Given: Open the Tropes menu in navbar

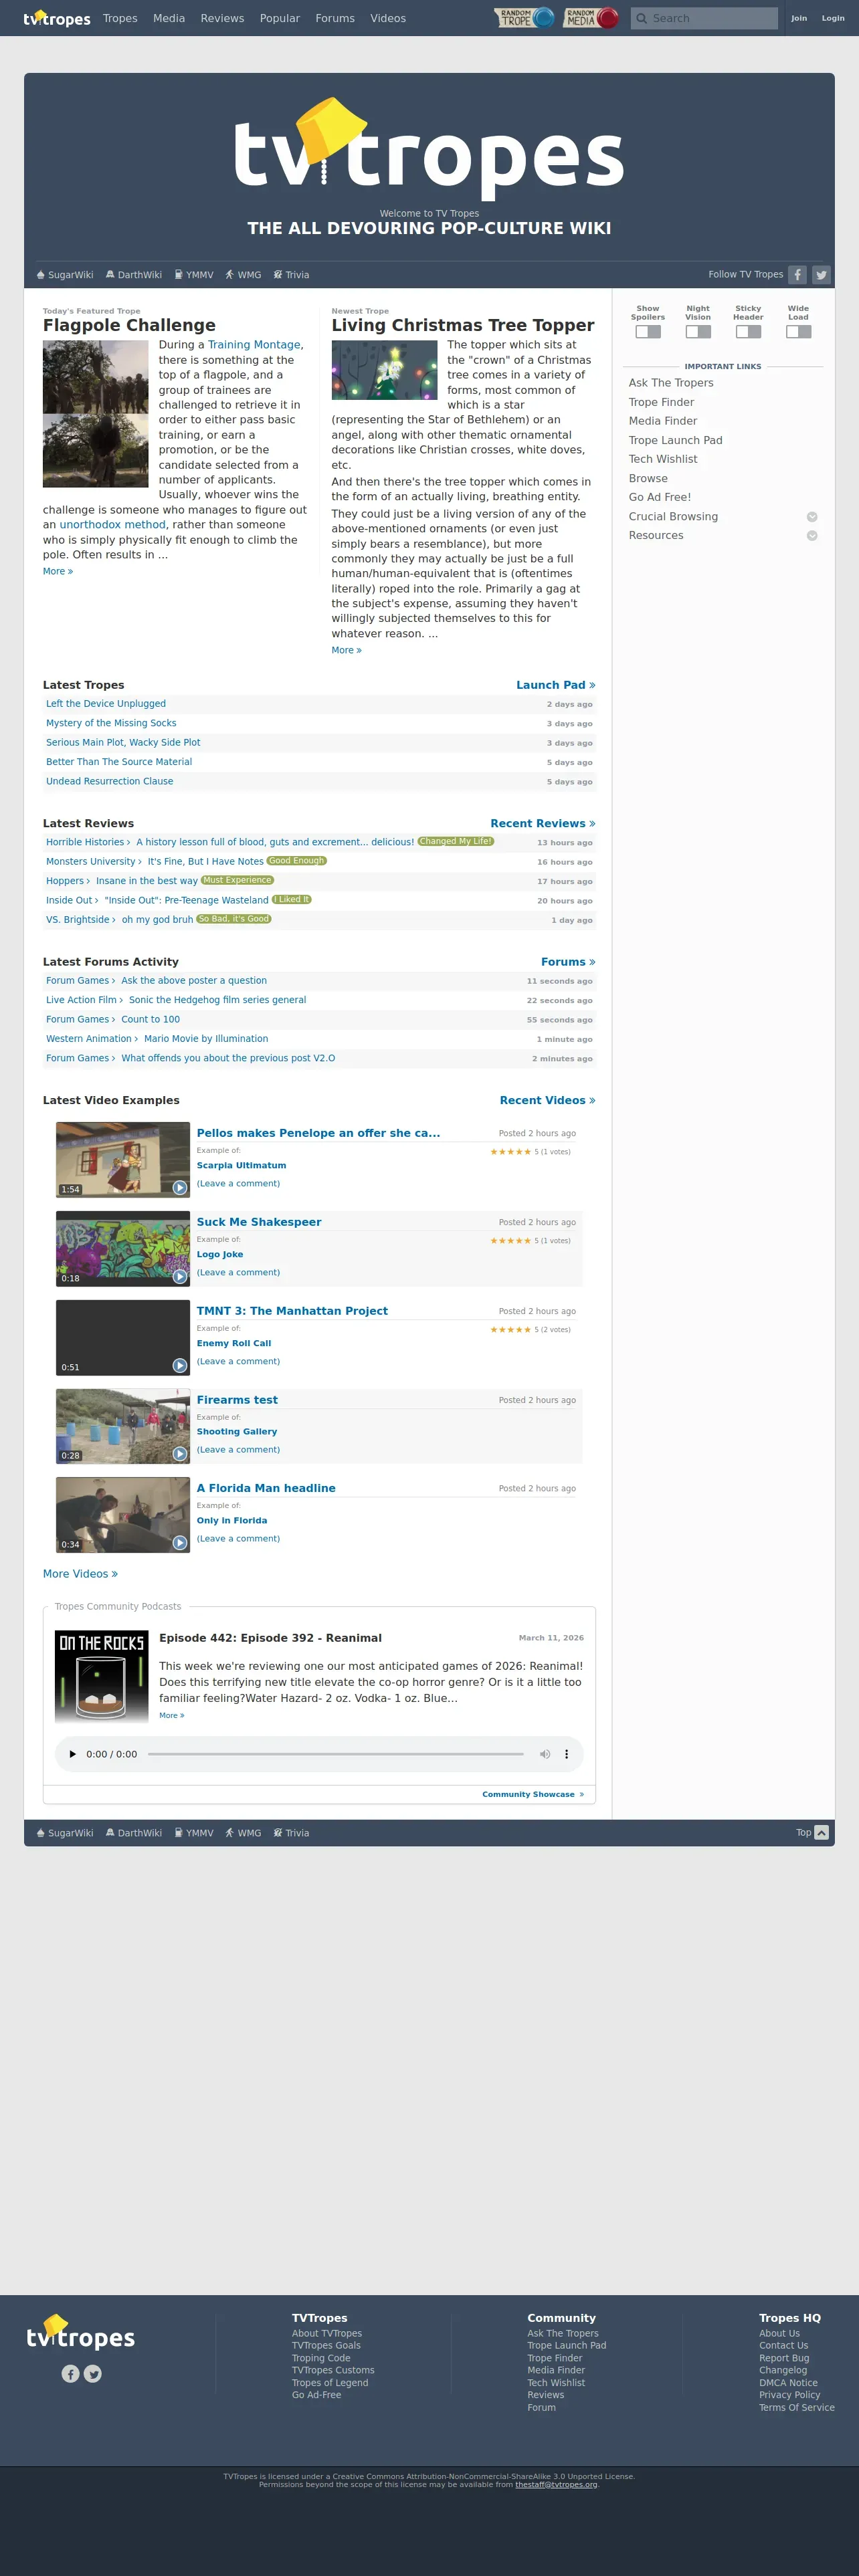Looking at the screenshot, I should (120, 18).
